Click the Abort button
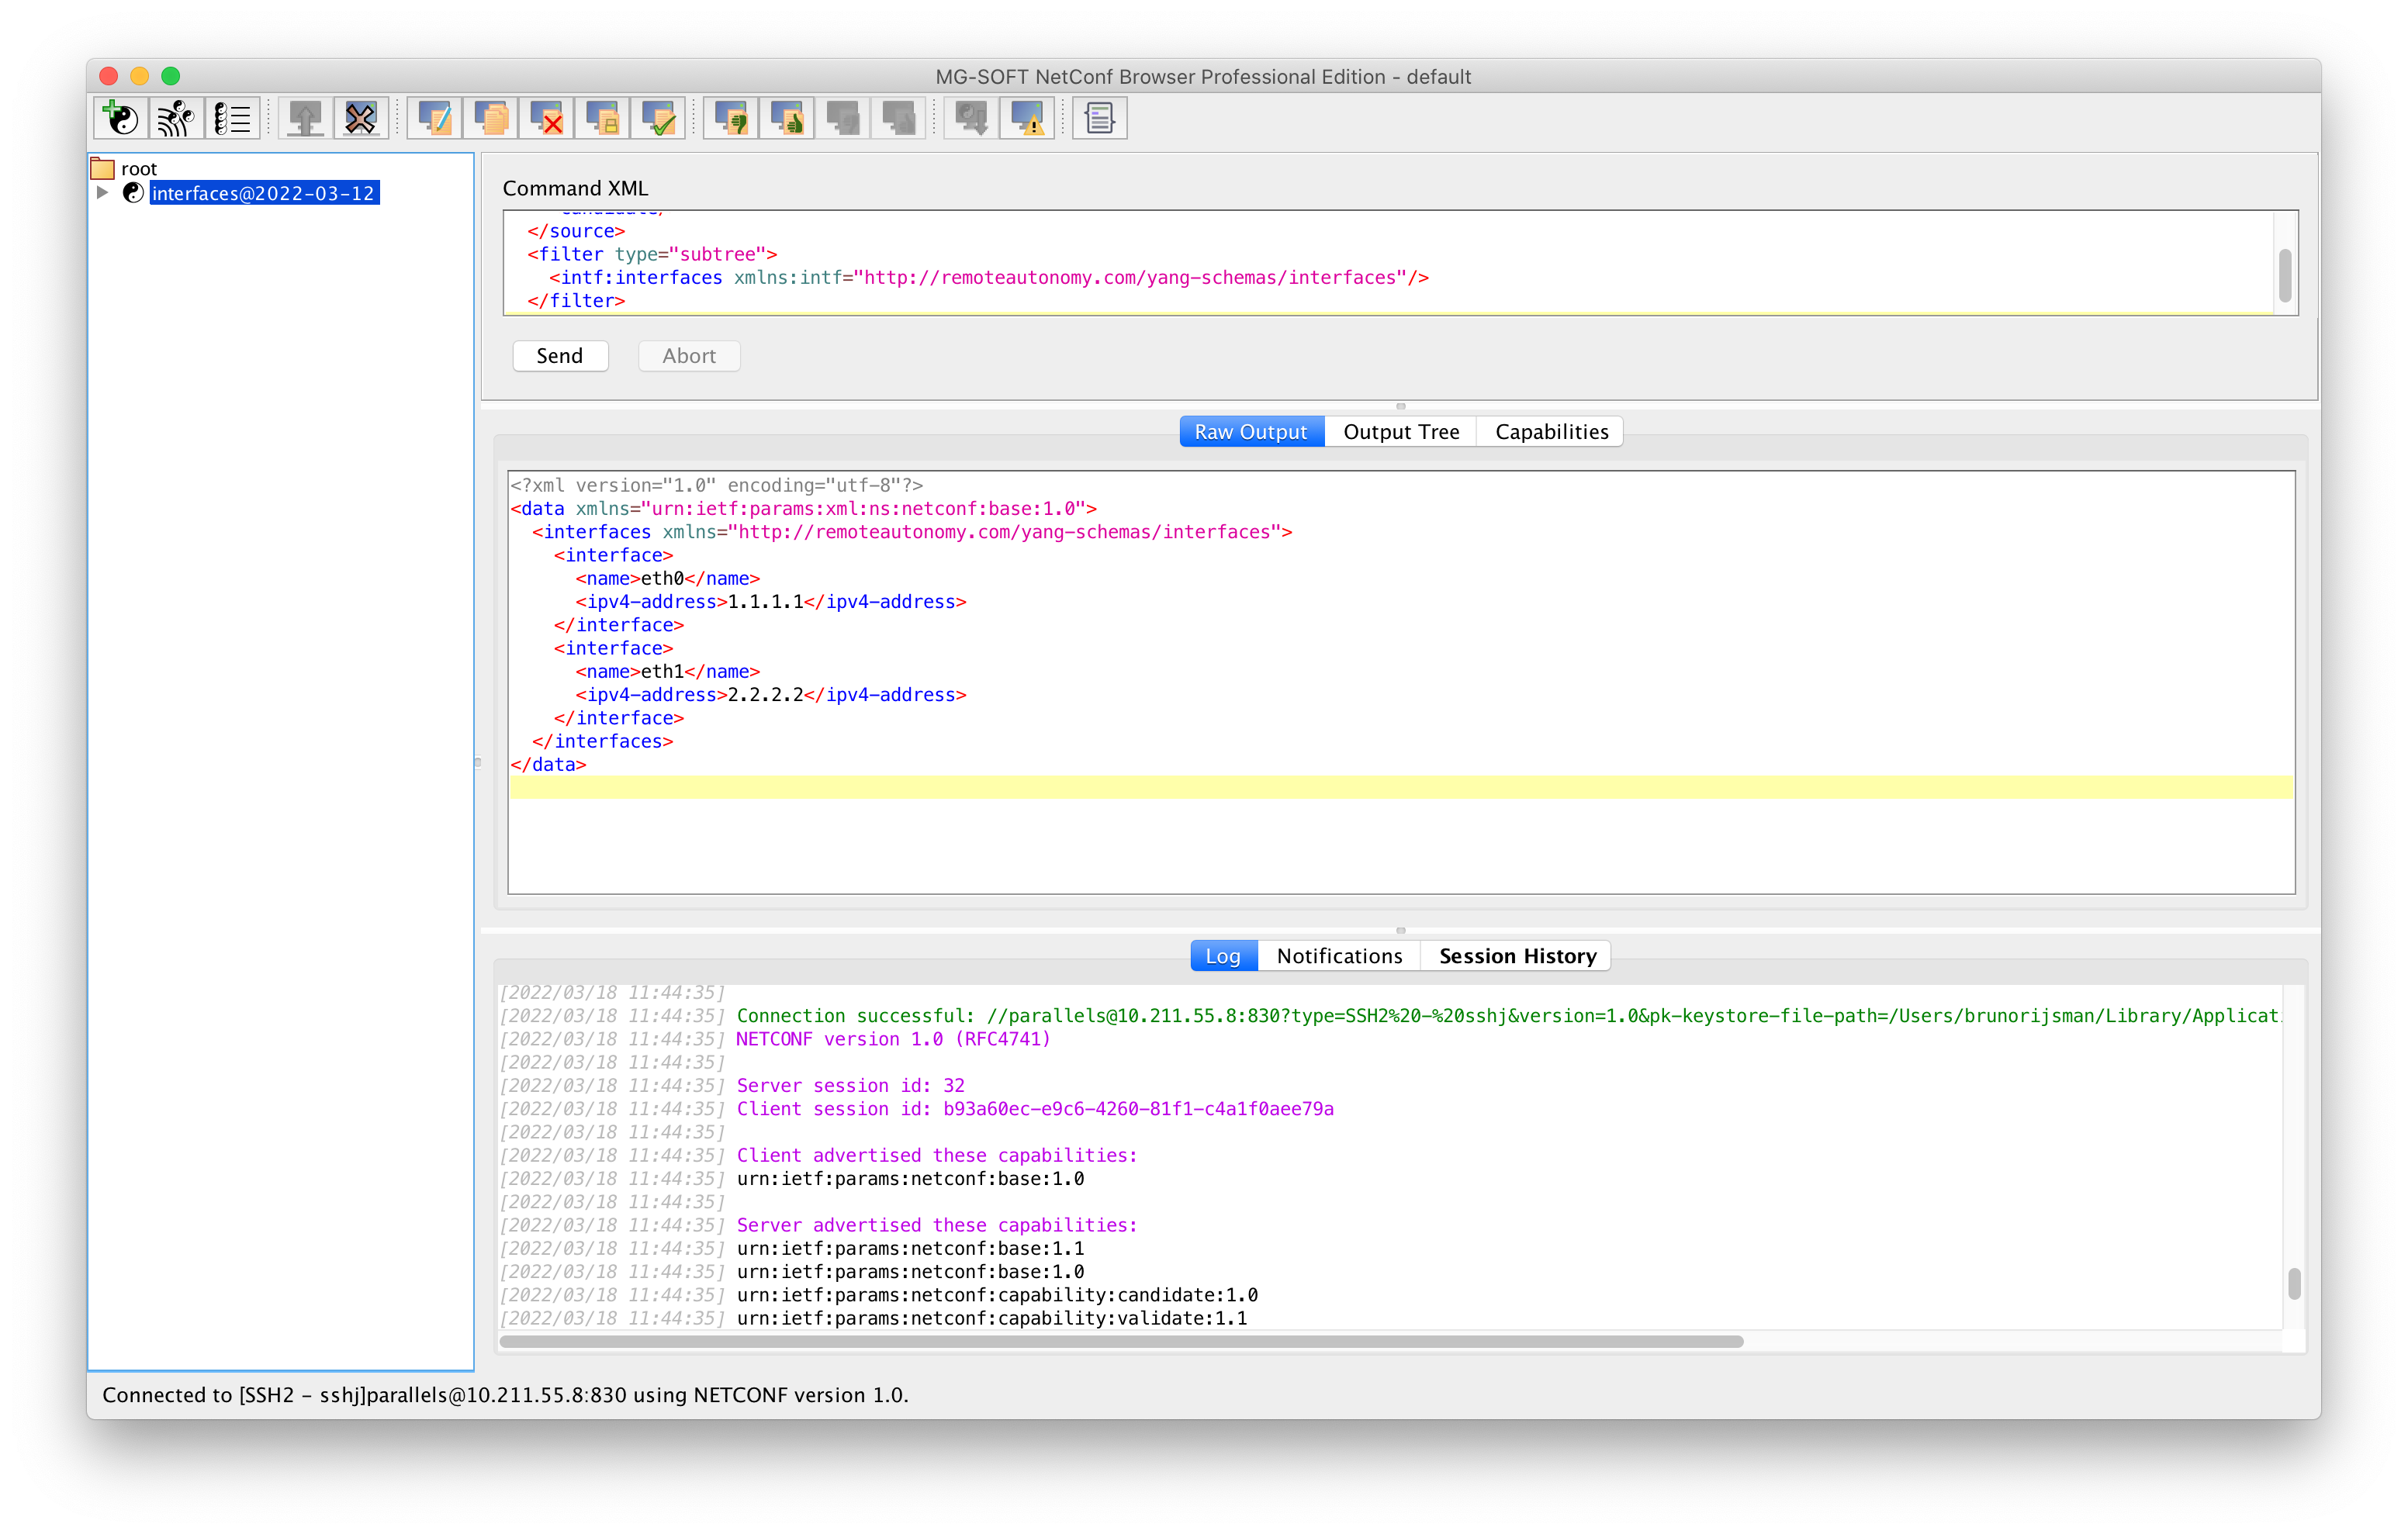 688,355
